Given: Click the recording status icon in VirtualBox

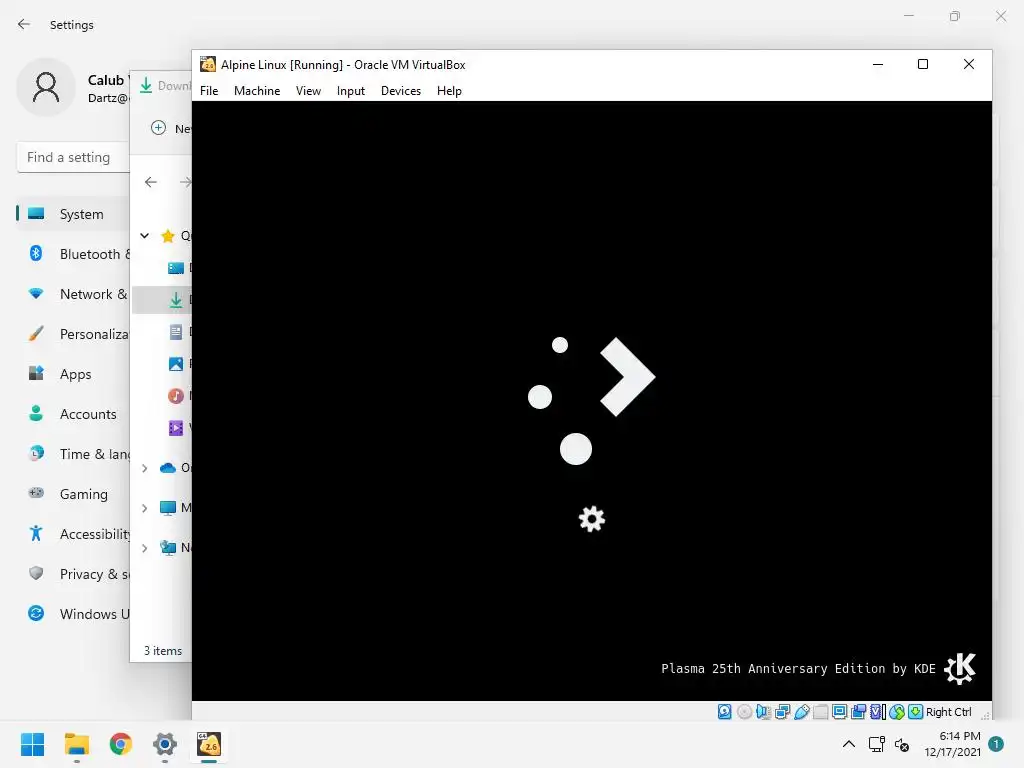Looking at the screenshot, I should (858, 712).
